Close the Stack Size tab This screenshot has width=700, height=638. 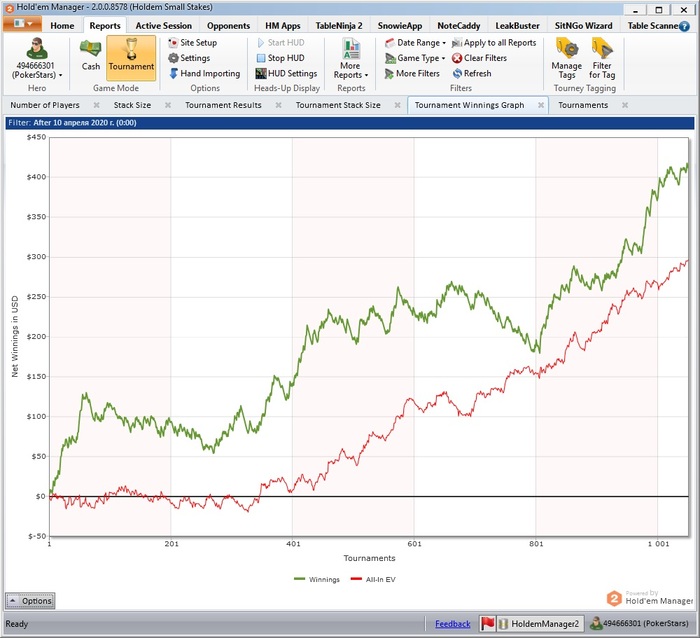pyautogui.click(x=168, y=105)
